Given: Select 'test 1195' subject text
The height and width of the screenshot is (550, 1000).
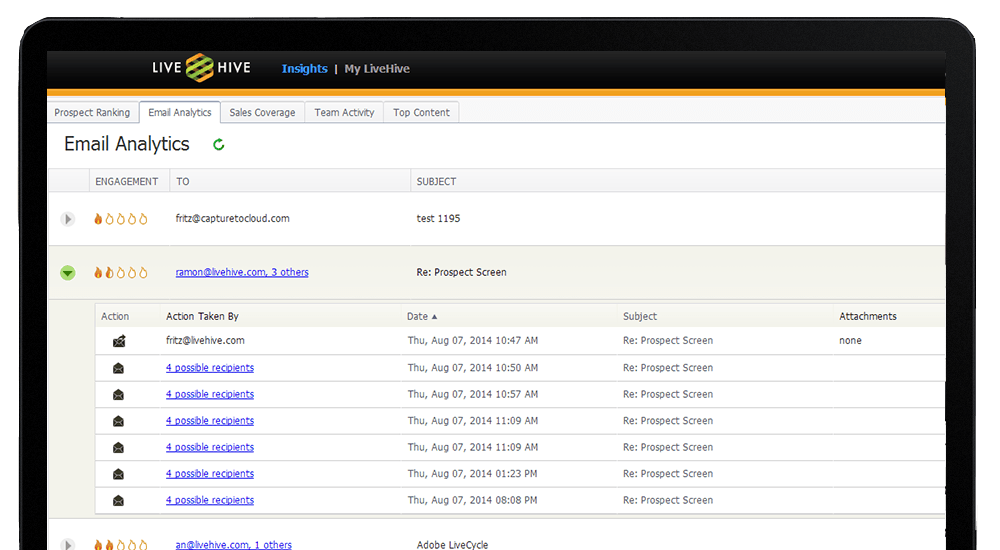Looking at the screenshot, I should [438, 218].
